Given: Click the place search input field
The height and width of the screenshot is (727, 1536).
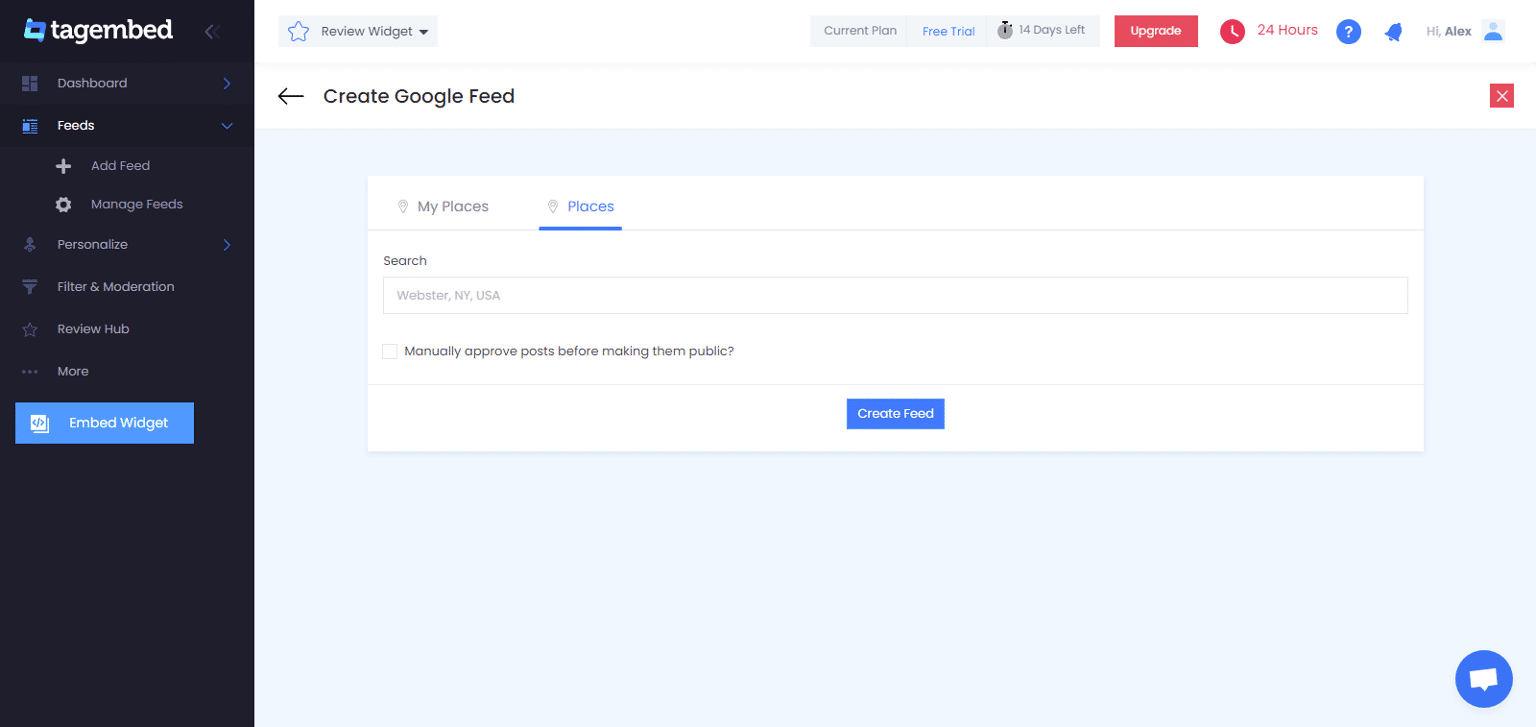Looking at the screenshot, I should [x=895, y=295].
